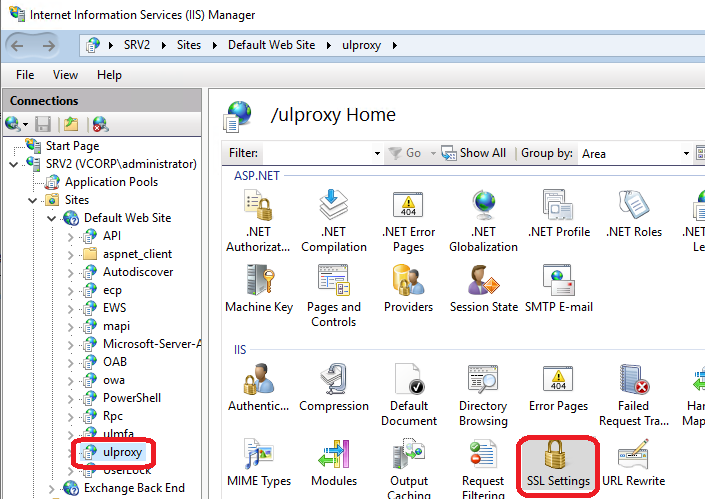
Task: Open the File menu
Action: [x=25, y=75]
